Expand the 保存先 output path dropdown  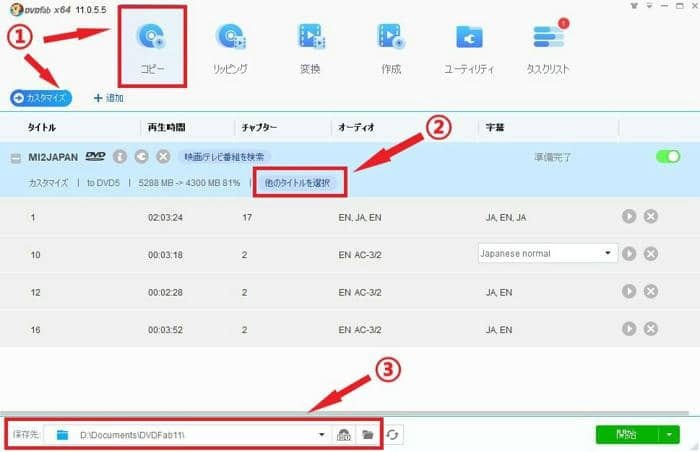[x=321, y=435]
